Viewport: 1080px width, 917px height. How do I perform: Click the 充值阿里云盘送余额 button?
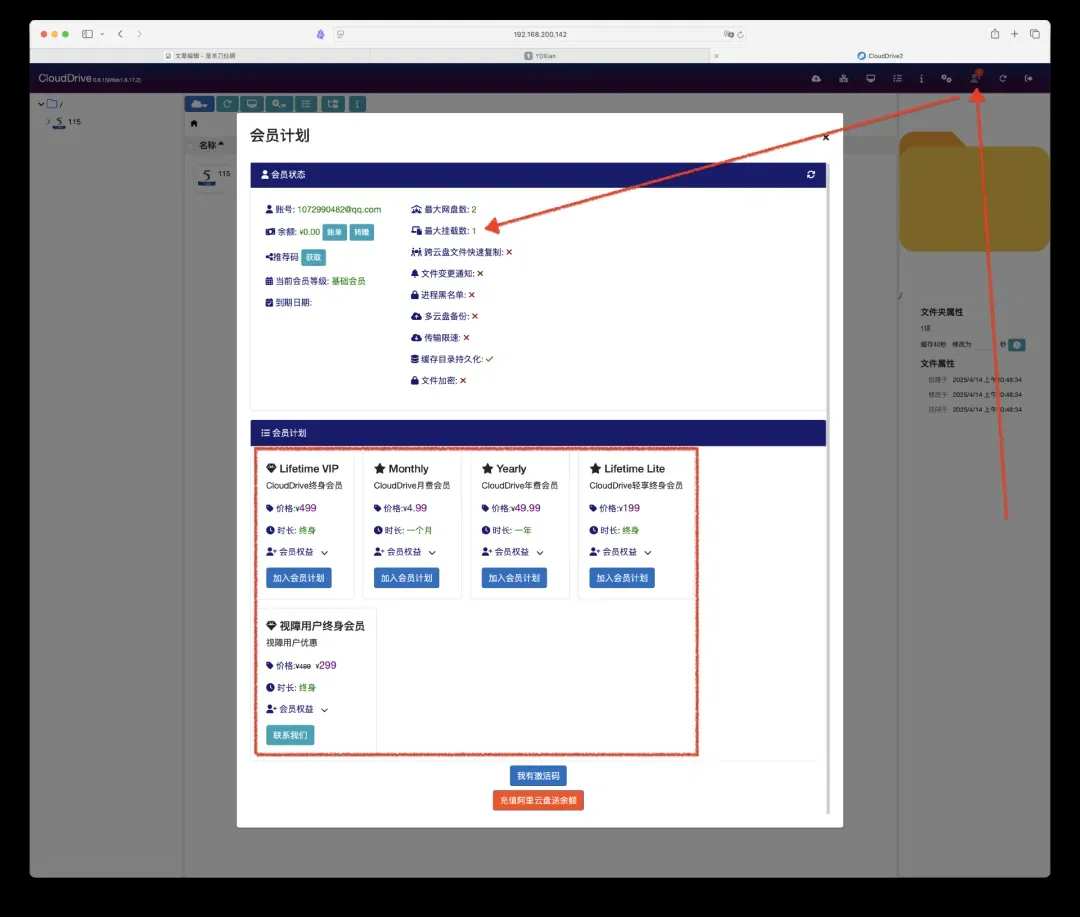538,801
